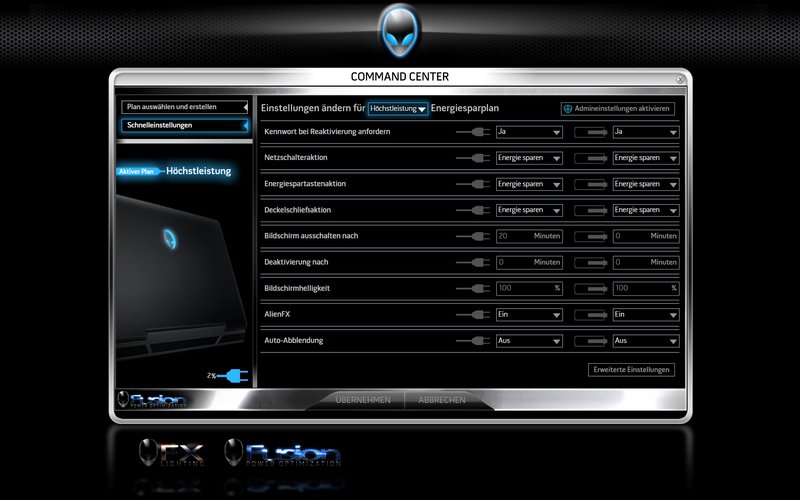Click plugged-in icon for Kennwort bei Reaktivierung row
The image size is (800, 500).
point(473,132)
